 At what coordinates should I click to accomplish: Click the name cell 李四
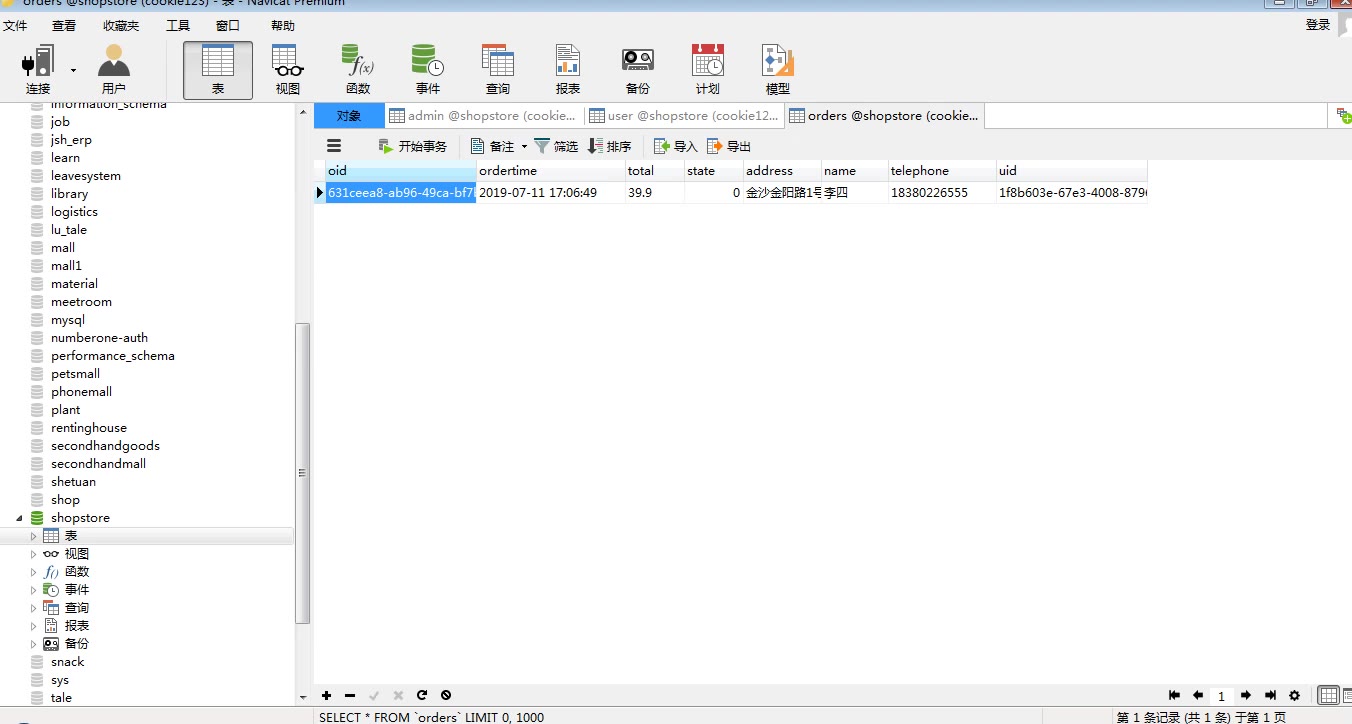click(x=854, y=193)
